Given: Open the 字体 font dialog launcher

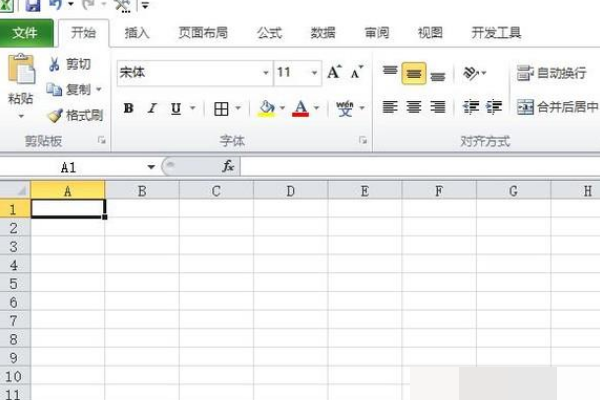Looking at the screenshot, I should 363,140.
